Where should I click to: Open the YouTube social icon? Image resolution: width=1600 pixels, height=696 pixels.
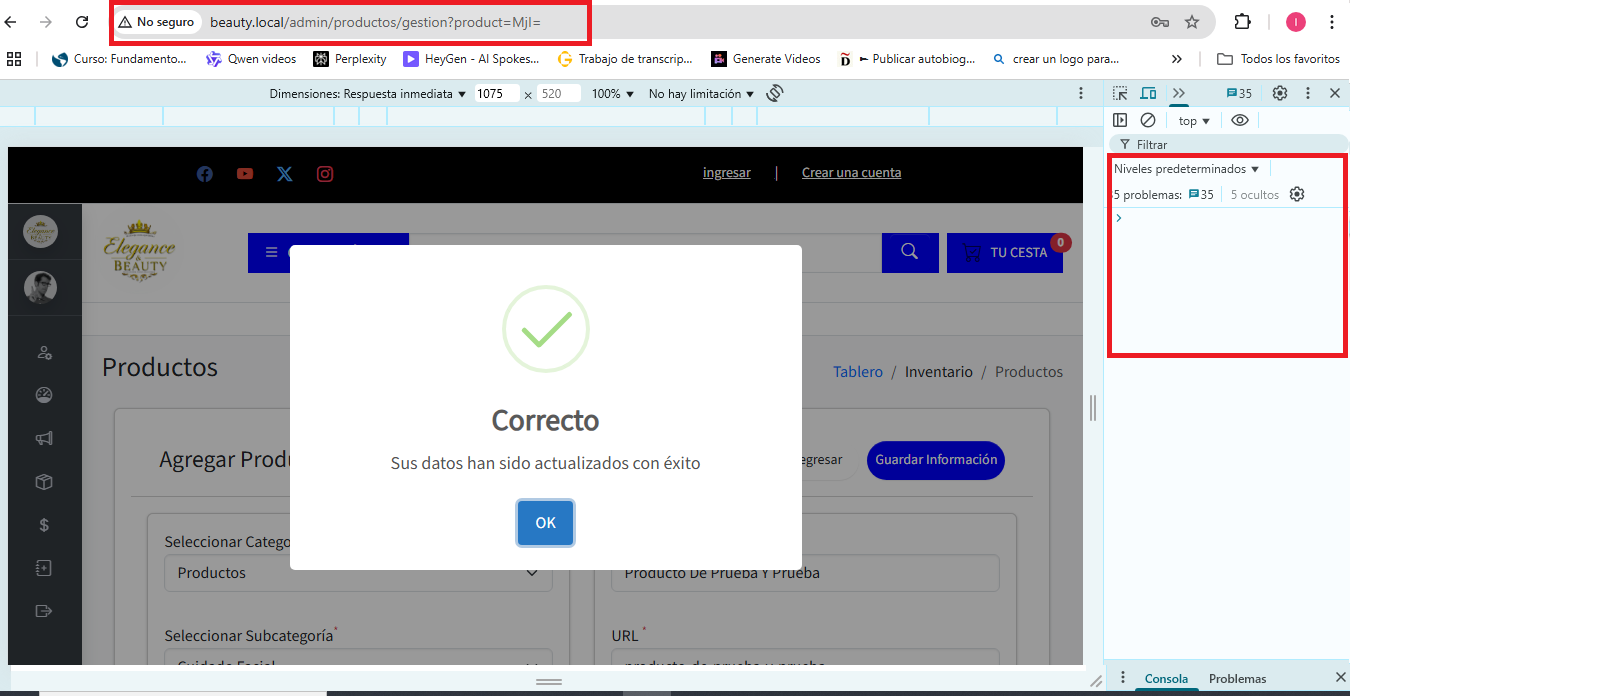tap(245, 174)
